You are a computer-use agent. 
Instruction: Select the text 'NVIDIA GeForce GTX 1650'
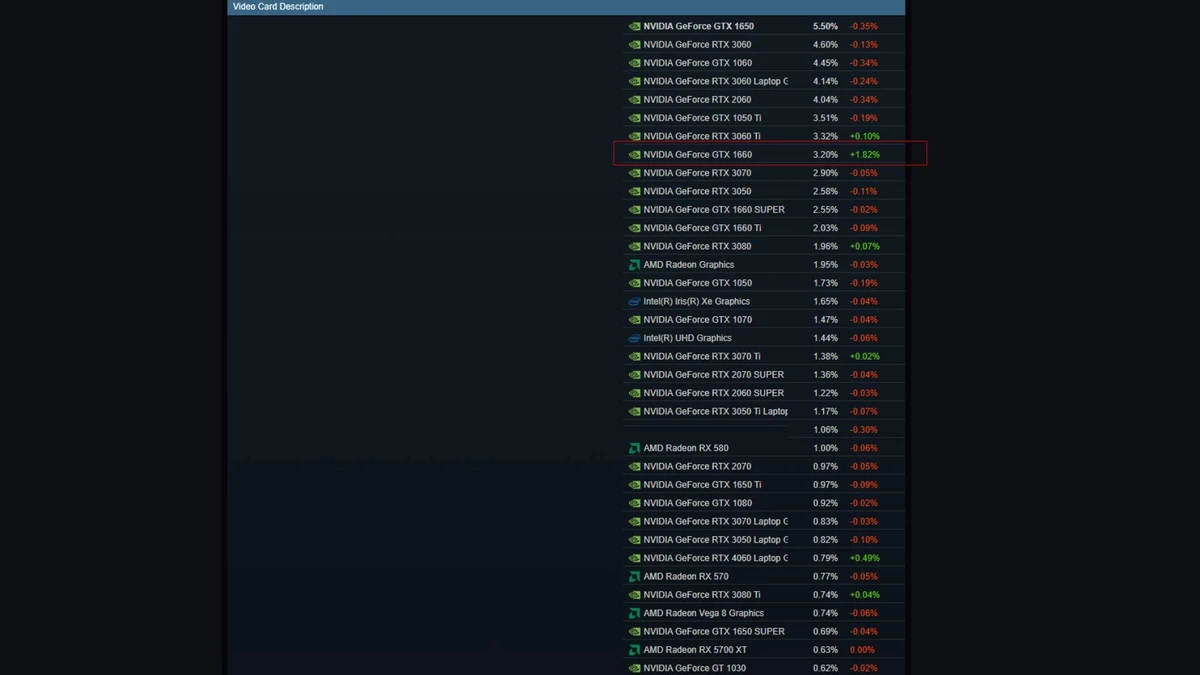click(699, 26)
